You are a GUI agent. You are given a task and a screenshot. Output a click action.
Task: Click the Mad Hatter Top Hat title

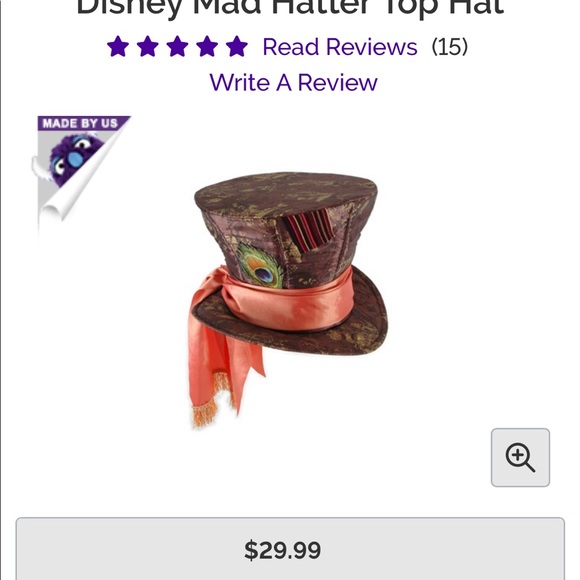tap(290, 7)
